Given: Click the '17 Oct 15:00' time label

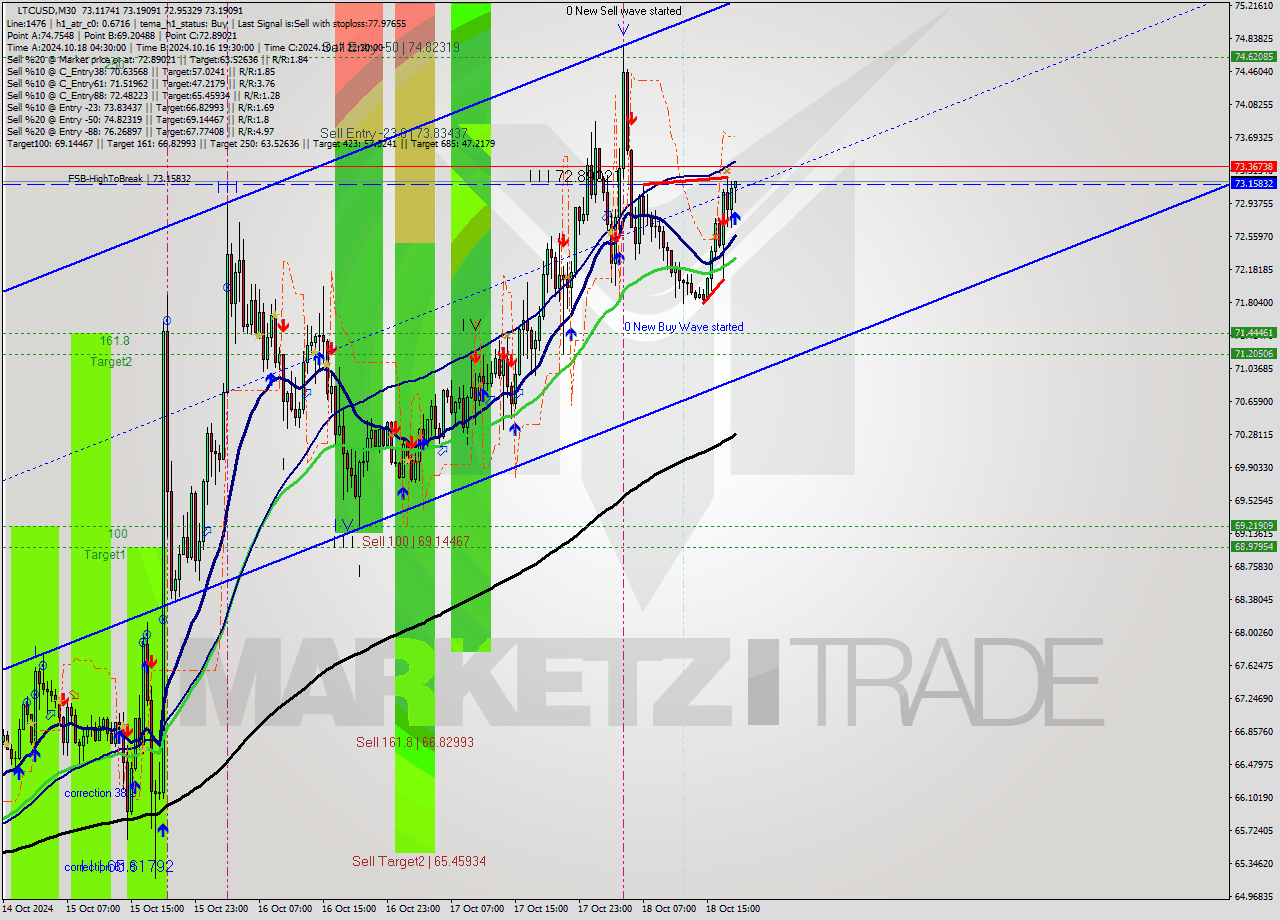Looking at the screenshot, I should coord(541,909).
